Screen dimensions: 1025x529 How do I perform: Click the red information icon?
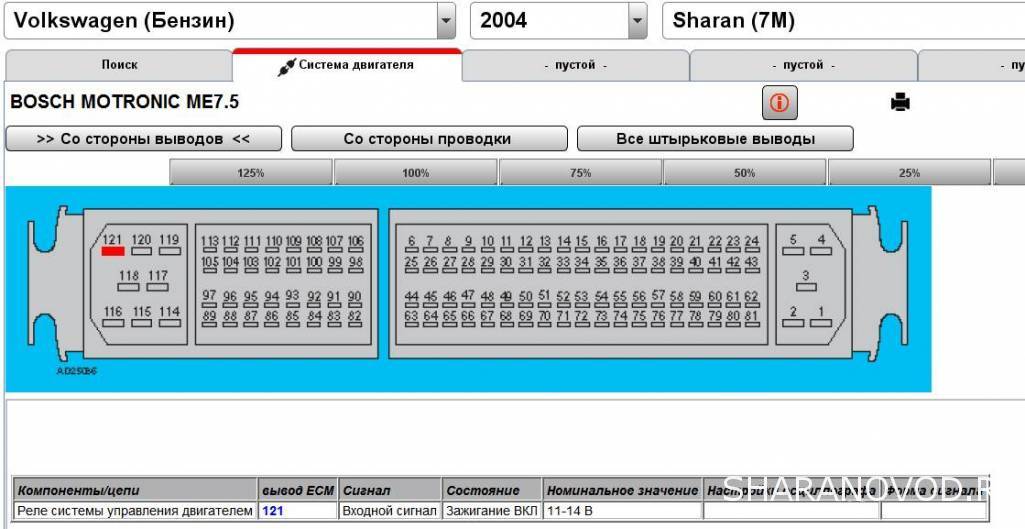click(x=779, y=102)
